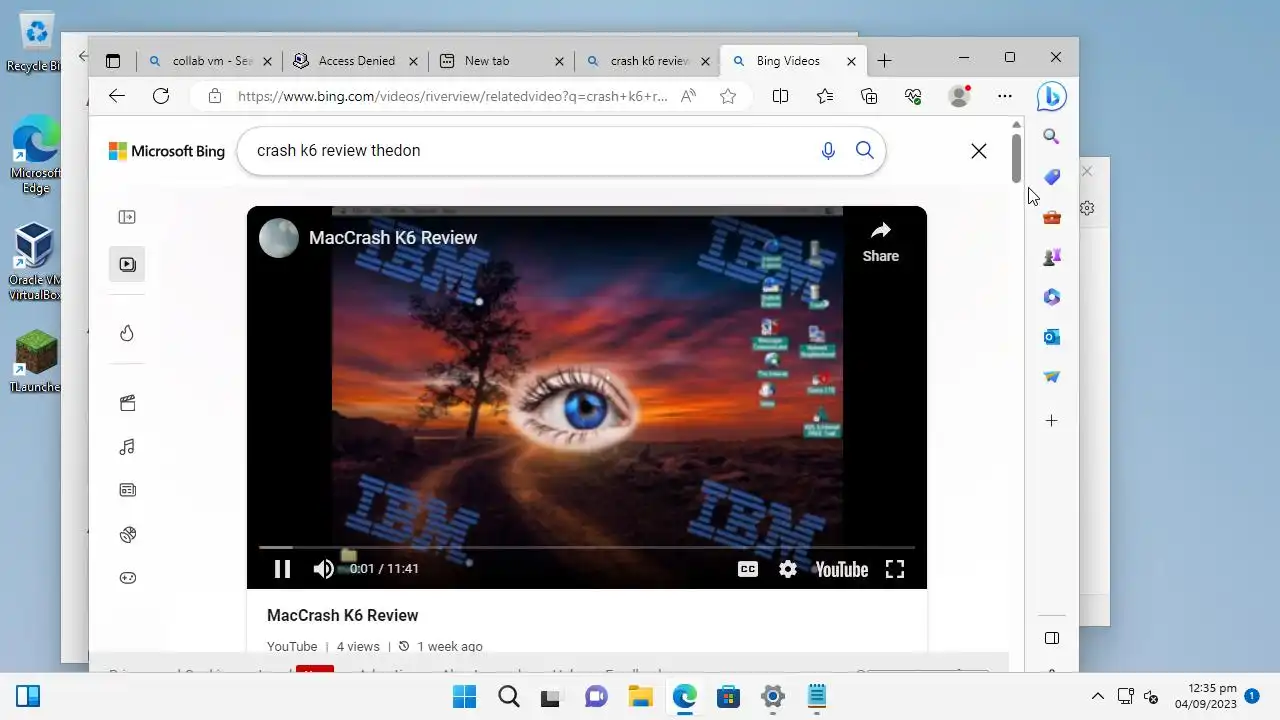Close the Bing Videos tab
This screenshot has width=1280, height=720.
[851, 61]
